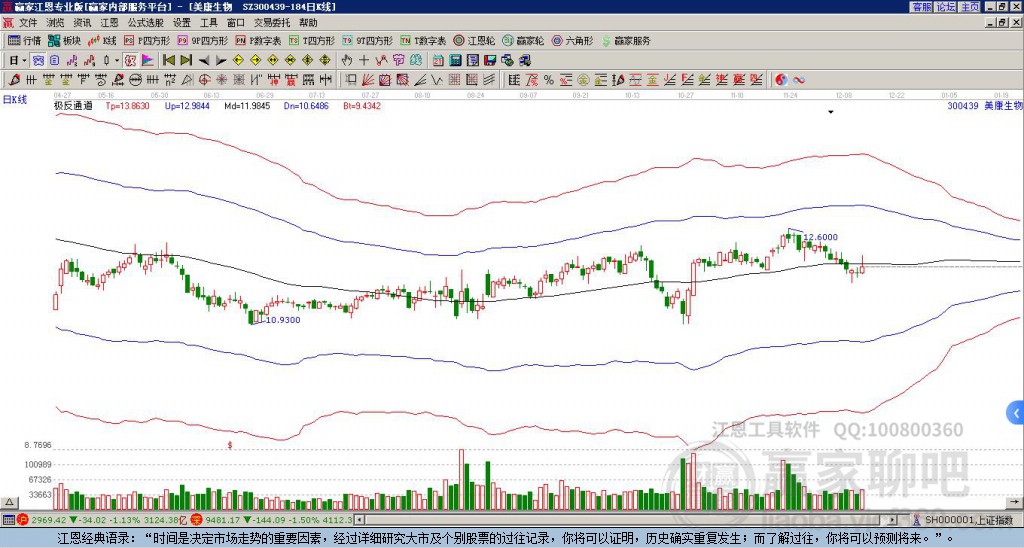Image resolution: width=1024 pixels, height=548 pixels.
Task: Open the T数字表 number table
Action: coord(423,40)
